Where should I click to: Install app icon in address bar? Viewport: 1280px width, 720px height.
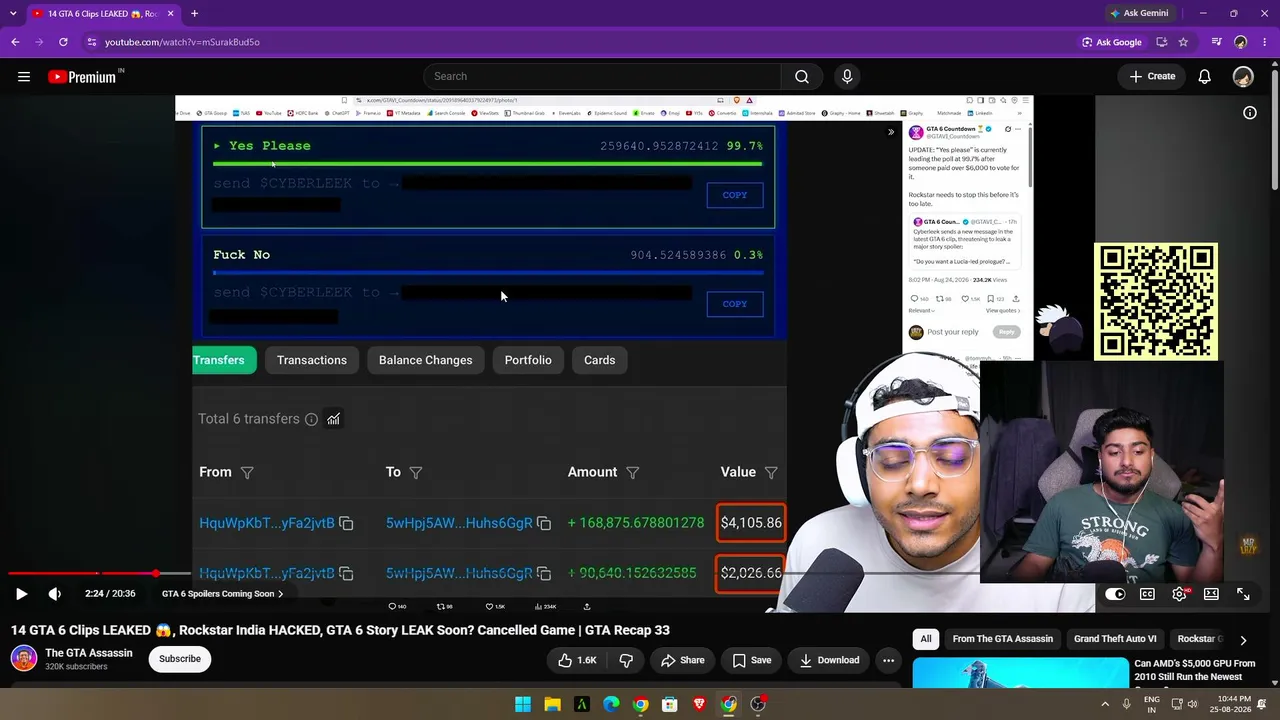(1162, 42)
